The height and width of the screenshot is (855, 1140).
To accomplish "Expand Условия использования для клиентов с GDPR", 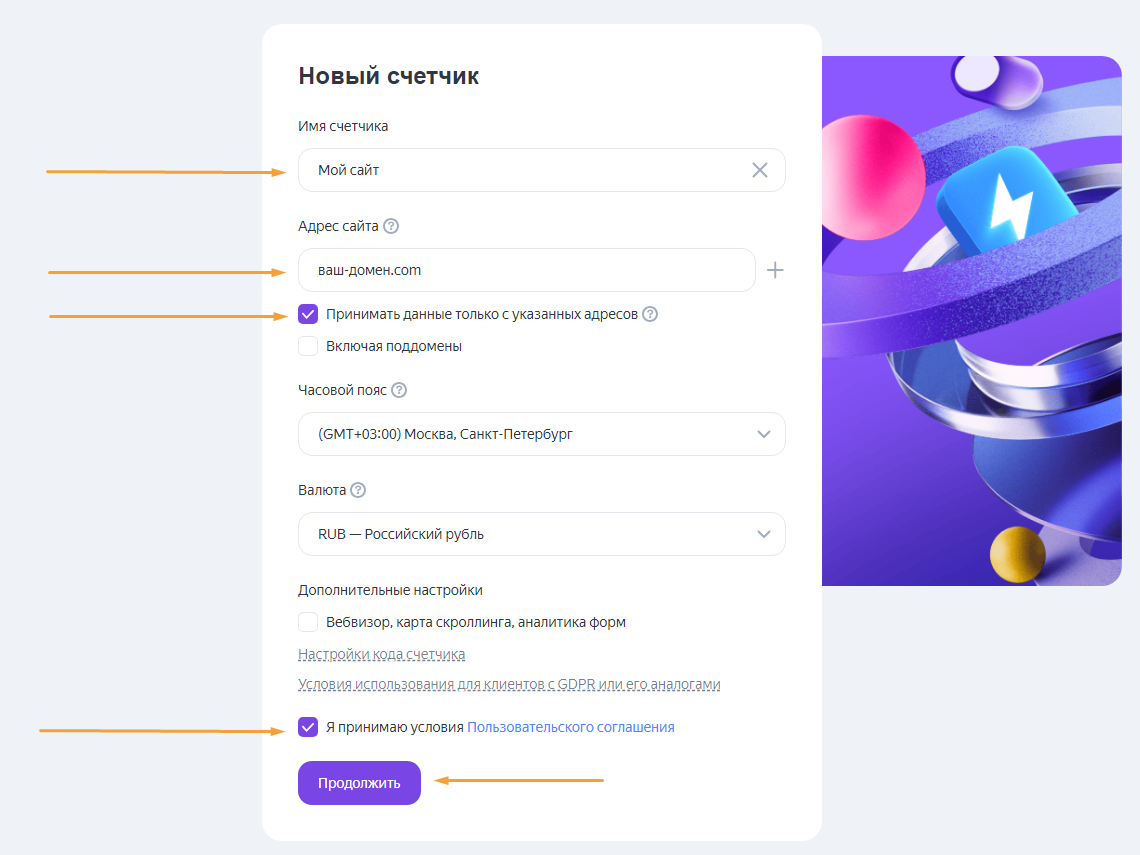I will (x=509, y=685).
